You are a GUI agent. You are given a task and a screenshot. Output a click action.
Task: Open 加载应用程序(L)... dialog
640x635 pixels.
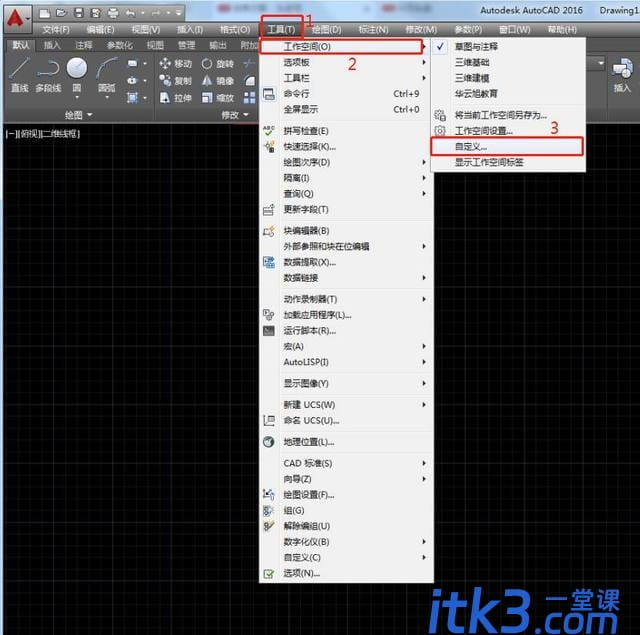346,315
